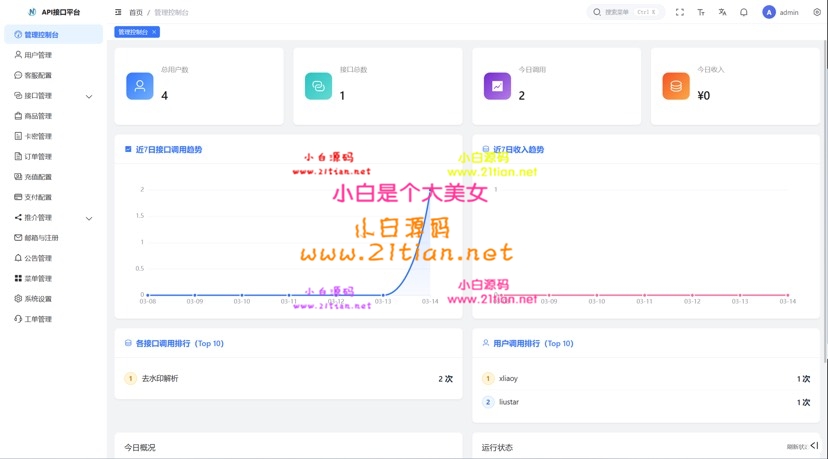Toggle the sidebar collapse icon

(x=118, y=12)
